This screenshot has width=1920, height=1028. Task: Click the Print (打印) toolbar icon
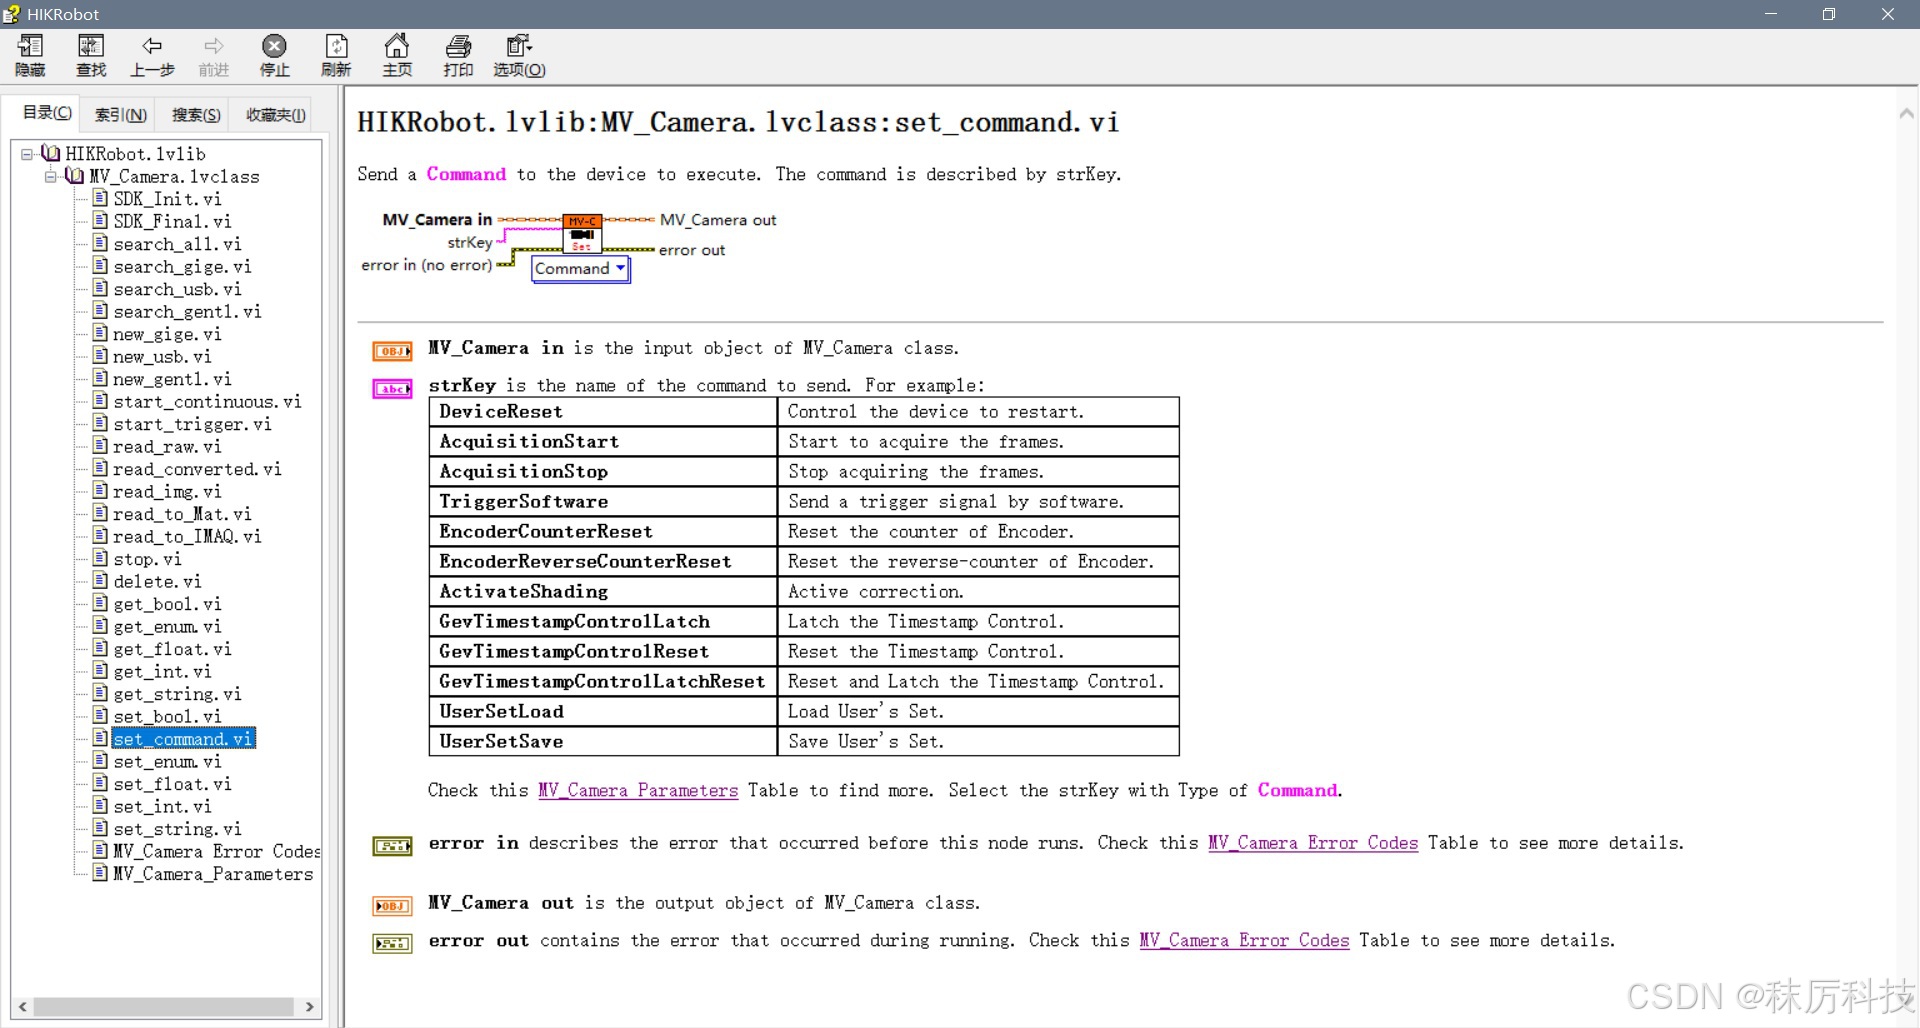click(458, 56)
